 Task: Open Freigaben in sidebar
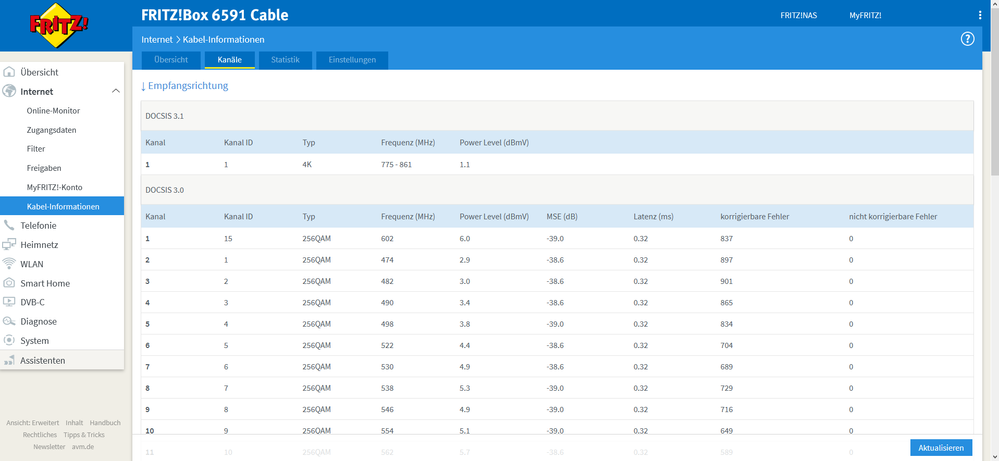pyautogui.click(x=44, y=167)
